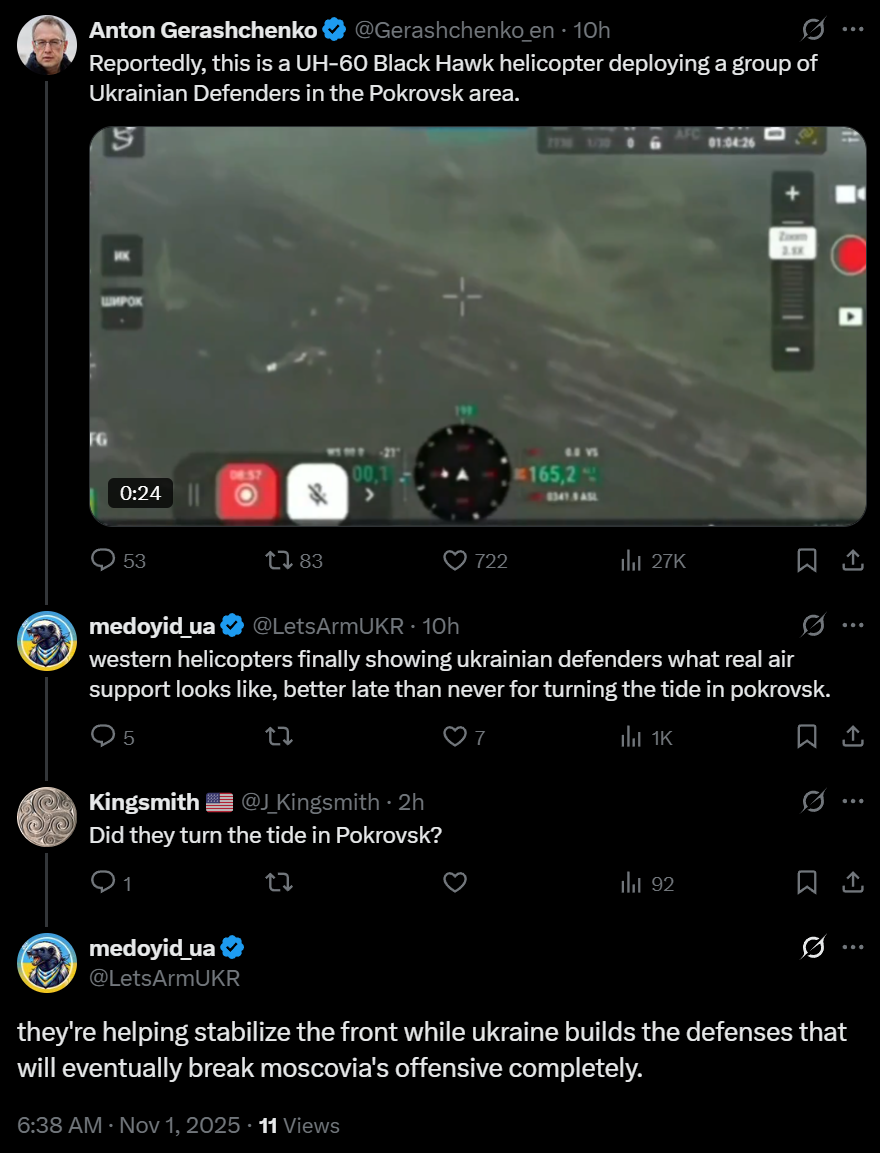
Task: Like the post with 722 likes
Action: (x=475, y=561)
